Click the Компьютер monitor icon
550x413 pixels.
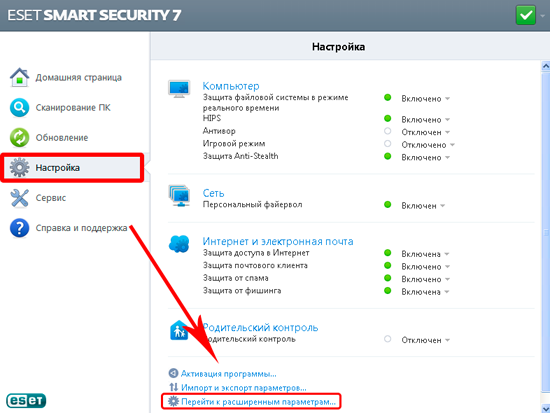coord(179,88)
